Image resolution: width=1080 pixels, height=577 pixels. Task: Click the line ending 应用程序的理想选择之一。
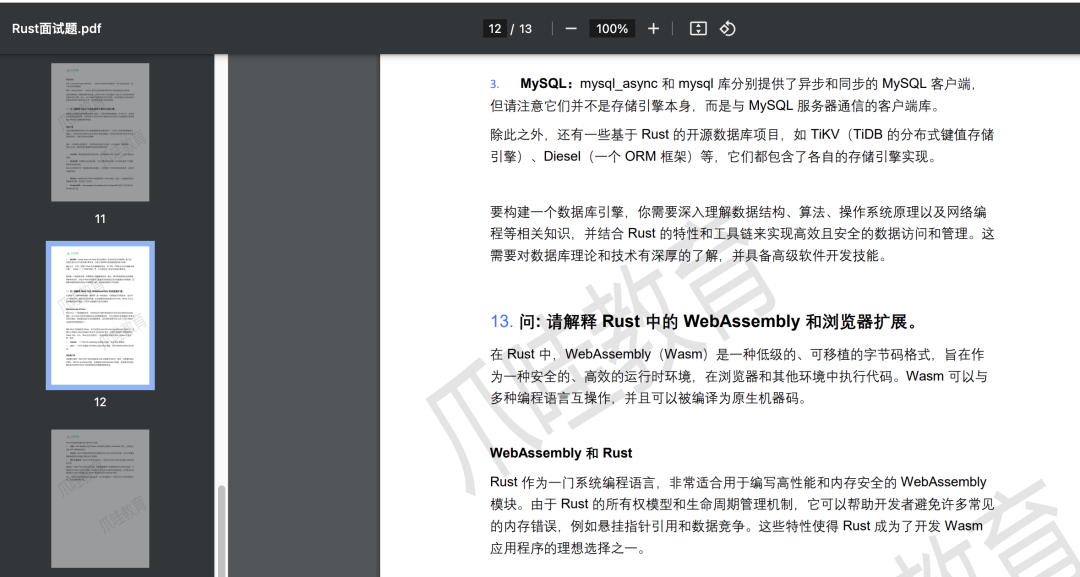tap(568, 548)
